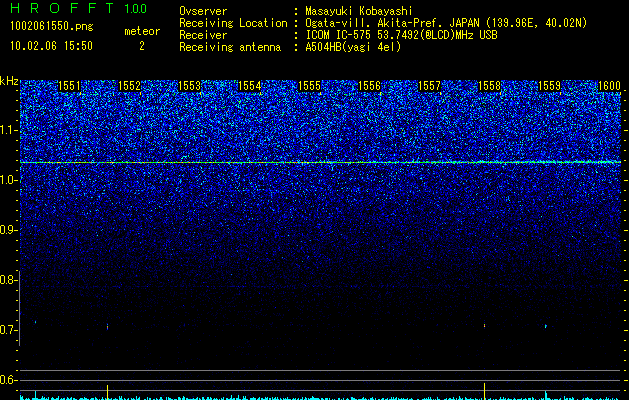Viewport: 629px width, 400px height.
Task: Click the Receiver label
Action: pos(203,35)
